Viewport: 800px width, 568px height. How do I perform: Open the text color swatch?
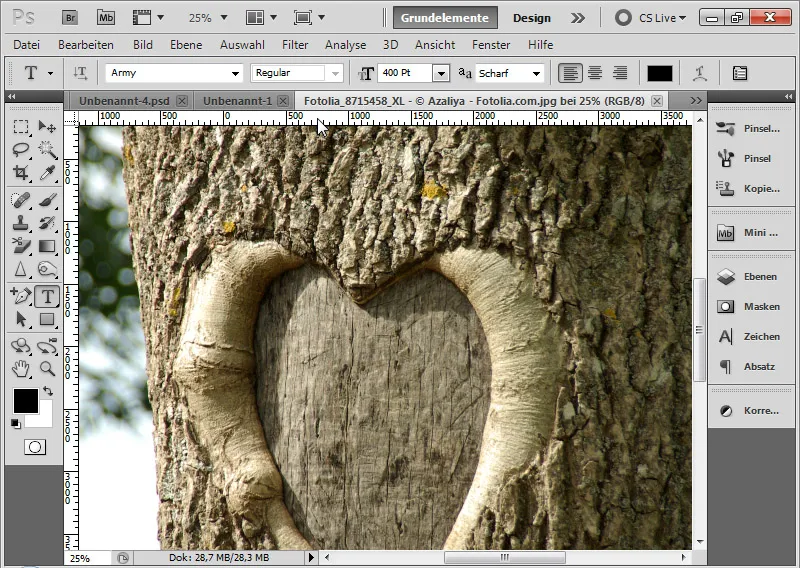pyautogui.click(x=660, y=73)
